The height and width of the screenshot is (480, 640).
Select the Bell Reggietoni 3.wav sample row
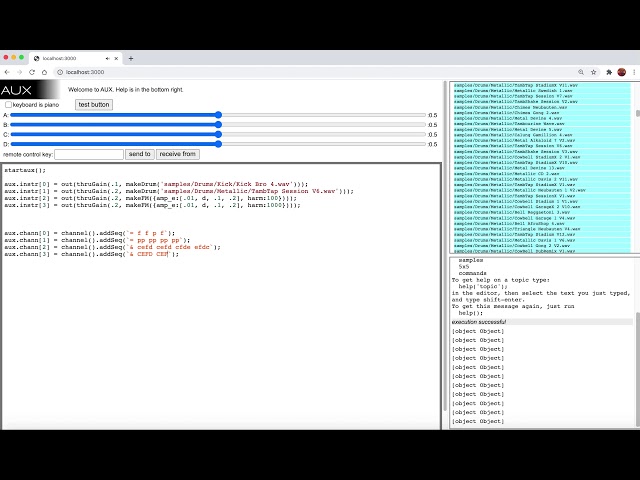click(542, 212)
